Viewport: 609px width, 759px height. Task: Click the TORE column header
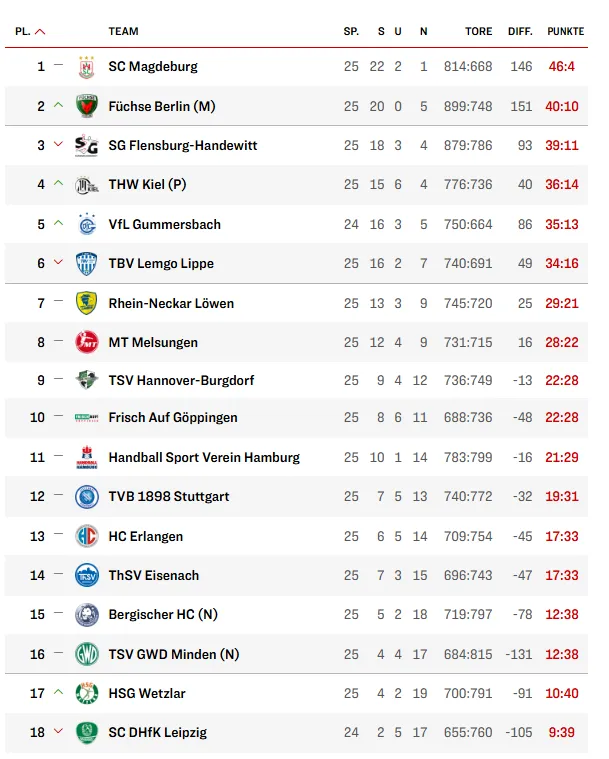pos(478,32)
